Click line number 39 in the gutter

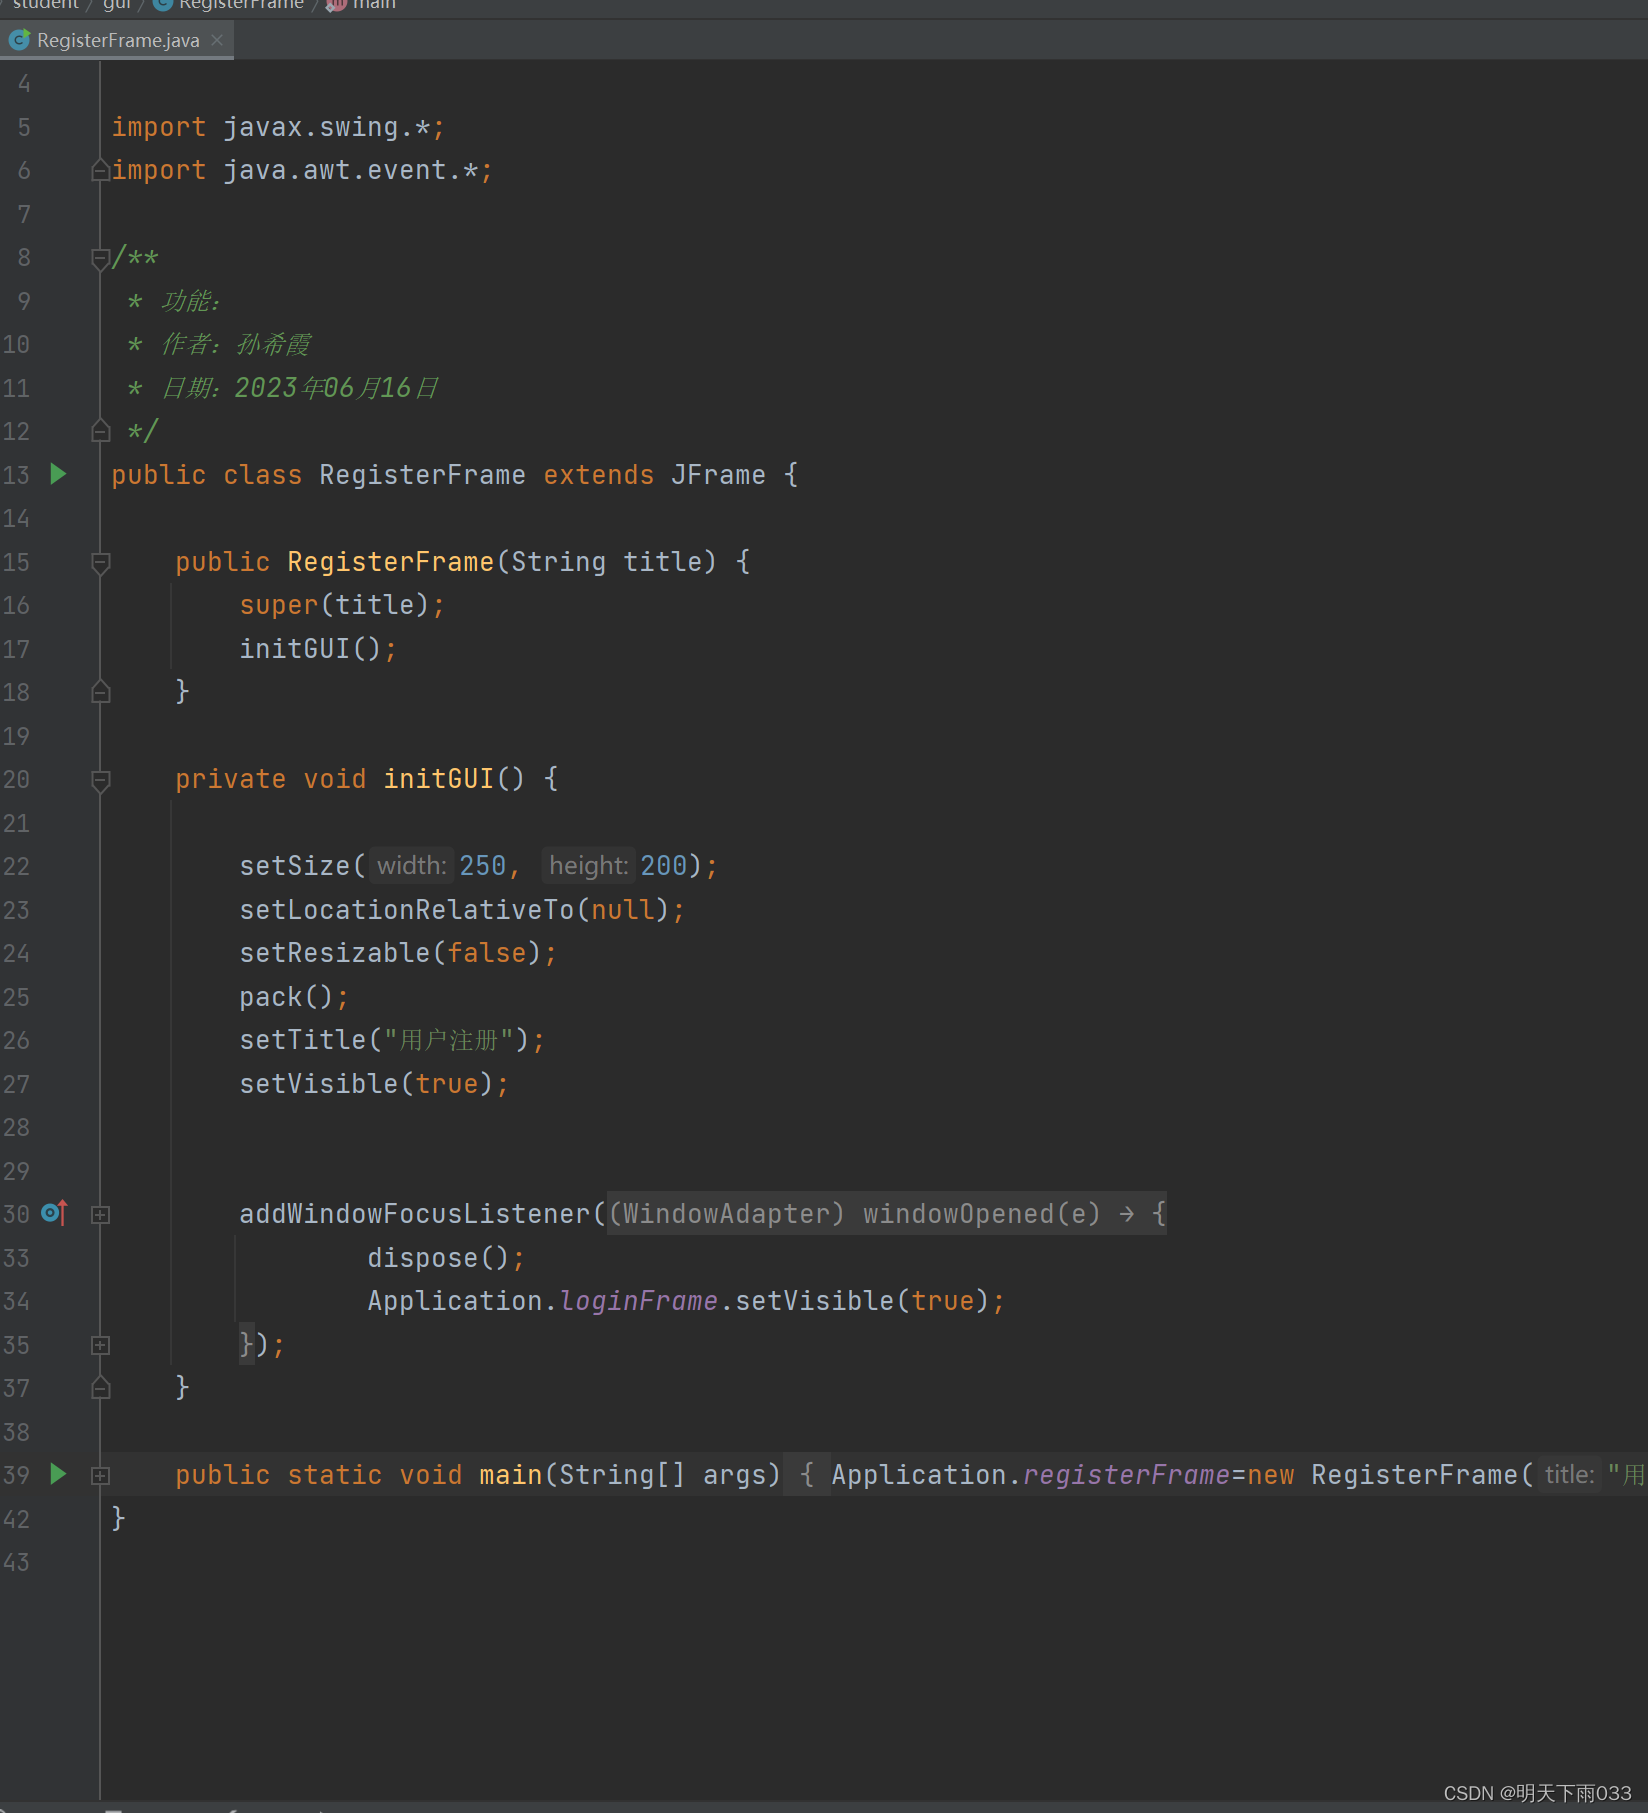click(x=16, y=1475)
